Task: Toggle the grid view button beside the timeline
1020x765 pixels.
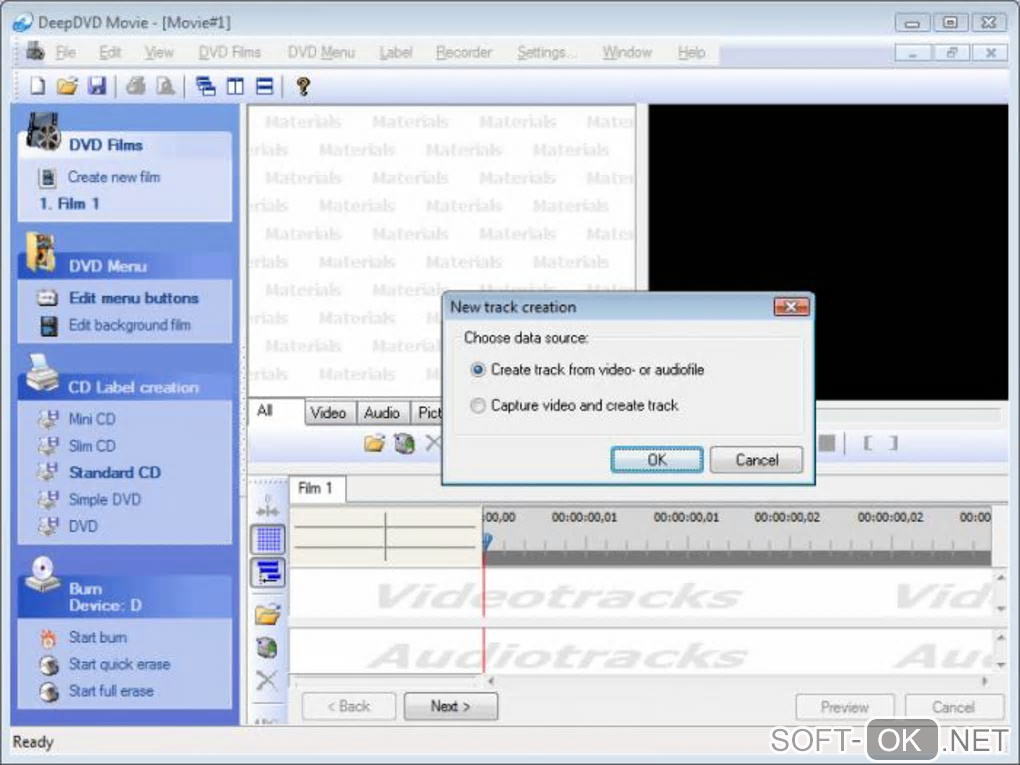Action: [x=268, y=539]
